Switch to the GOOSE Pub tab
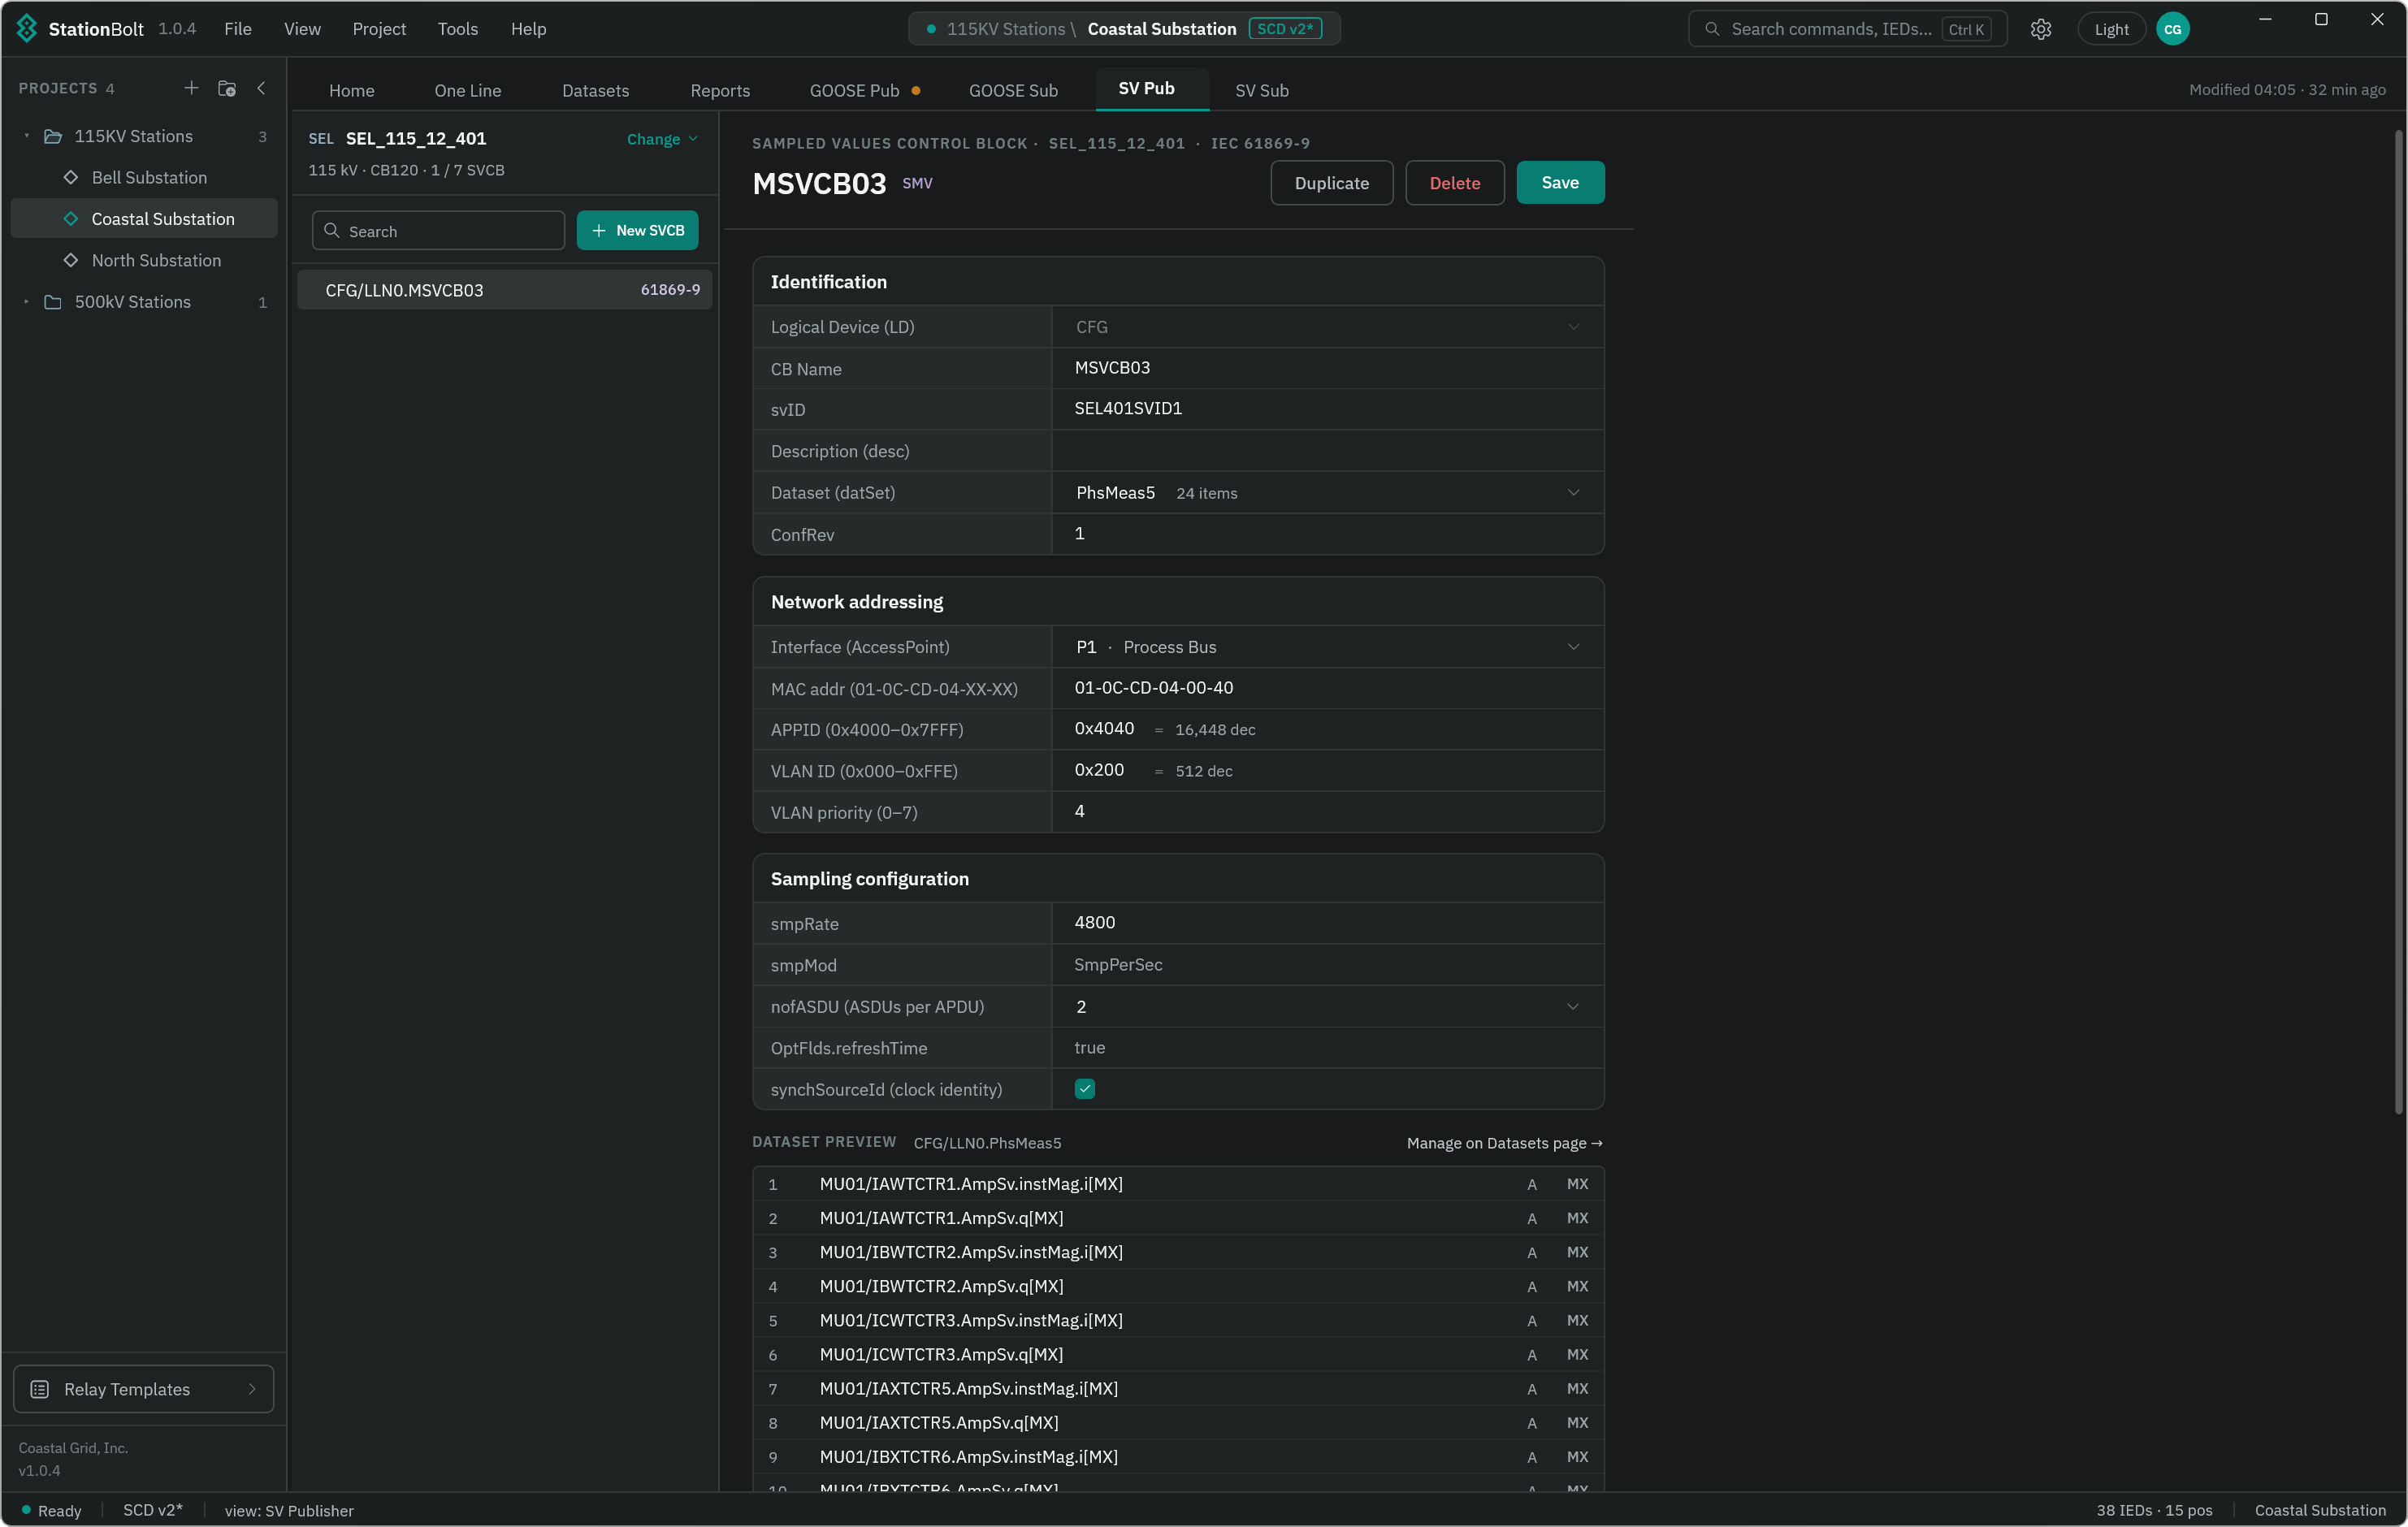Image resolution: width=2408 pixels, height=1527 pixels. (864, 90)
